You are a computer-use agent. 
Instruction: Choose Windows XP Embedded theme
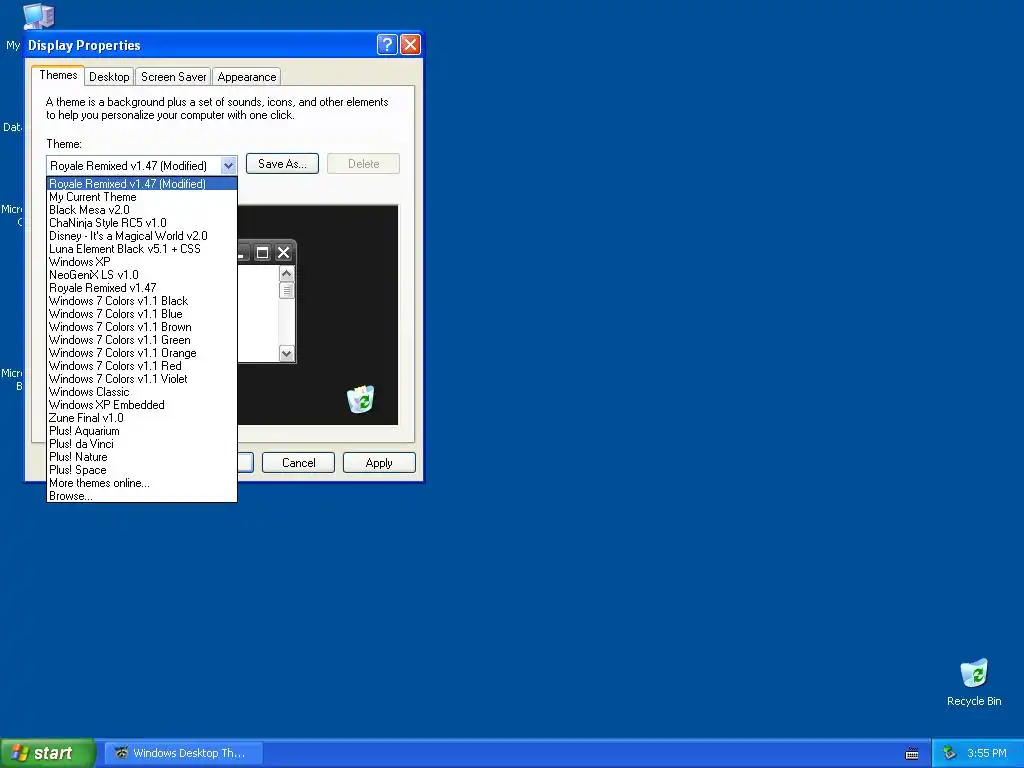pyautogui.click(x=142, y=405)
